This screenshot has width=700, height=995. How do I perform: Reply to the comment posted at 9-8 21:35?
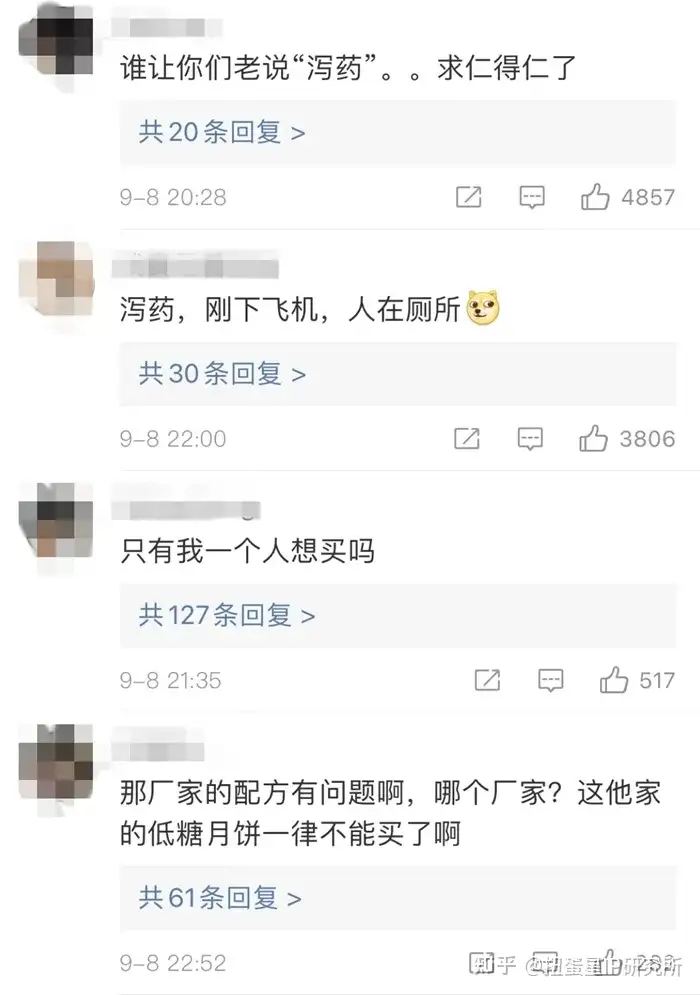tap(550, 680)
